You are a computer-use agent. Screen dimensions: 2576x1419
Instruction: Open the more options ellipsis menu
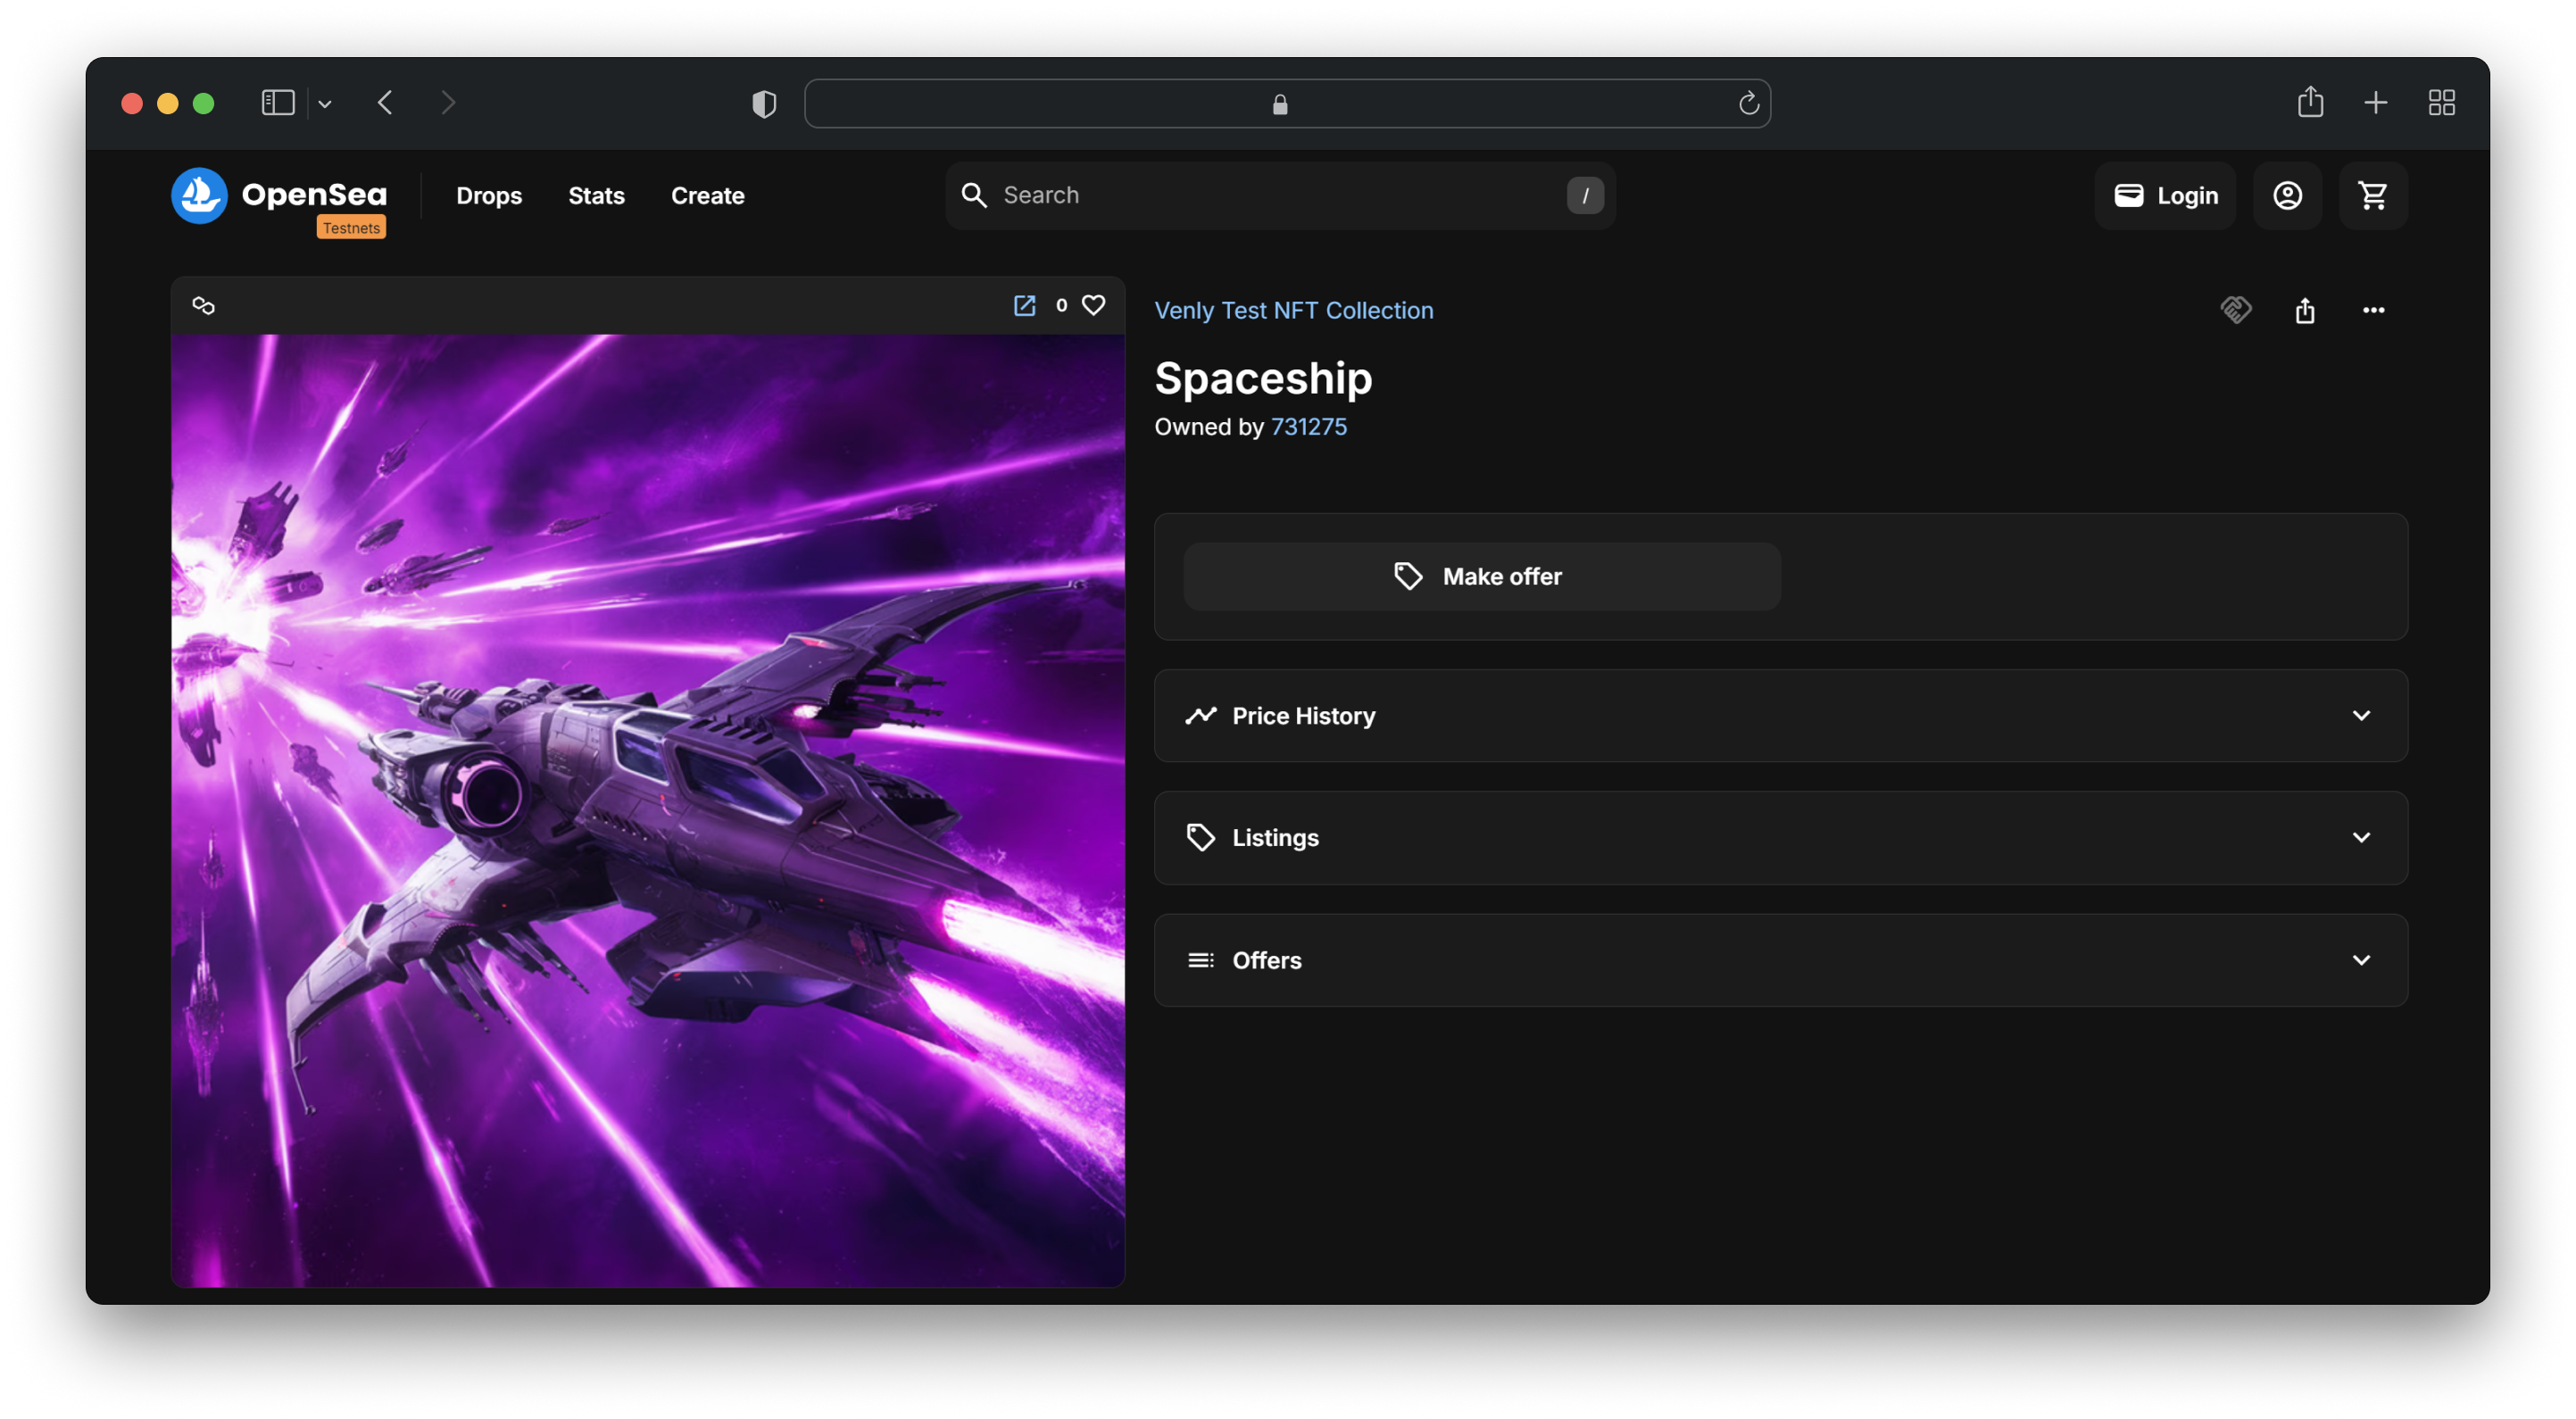[x=2373, y=310]
